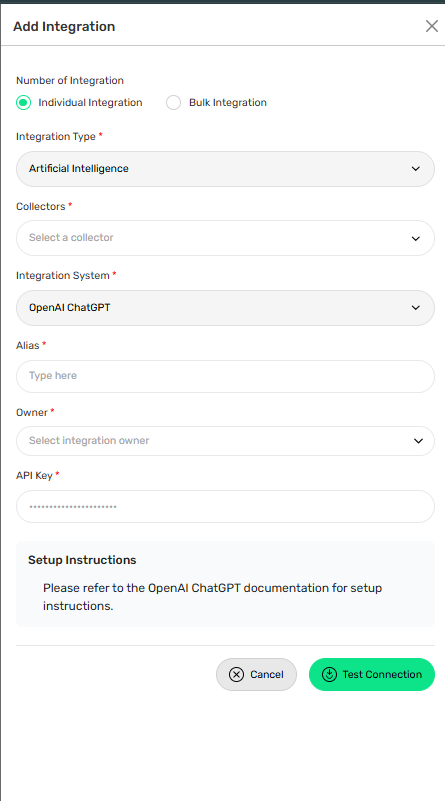Click the download arrow icon on Test Connection
The height and width of the screenshot is (801, 445).
(x=330, y=674)
